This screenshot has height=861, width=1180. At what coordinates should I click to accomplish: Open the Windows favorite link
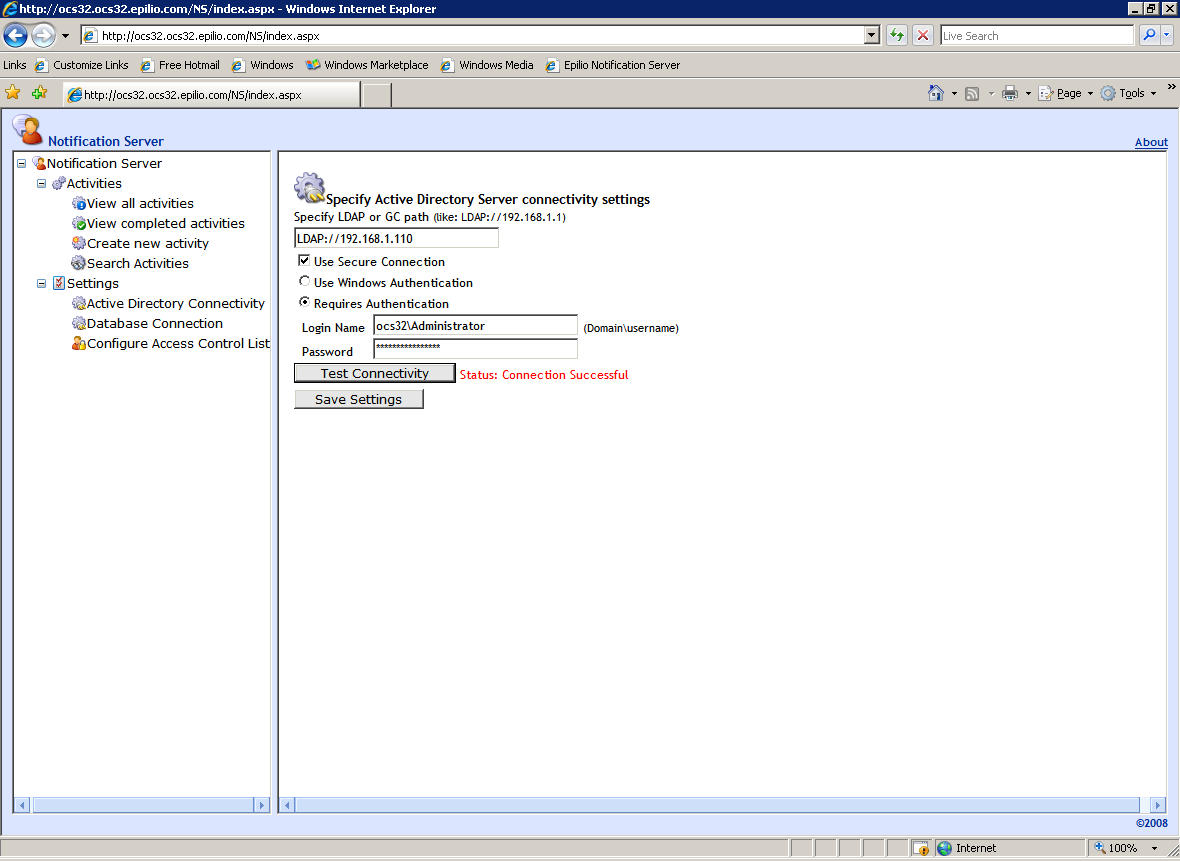[x=263, y=65]
